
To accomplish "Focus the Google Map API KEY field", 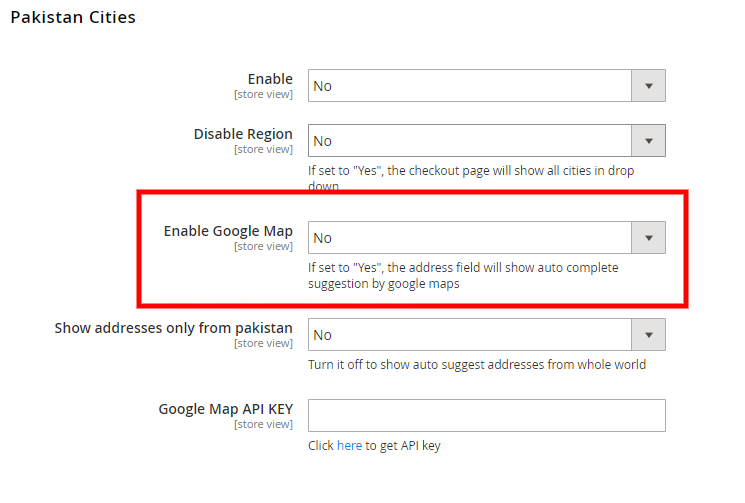I will click(487, 416).
